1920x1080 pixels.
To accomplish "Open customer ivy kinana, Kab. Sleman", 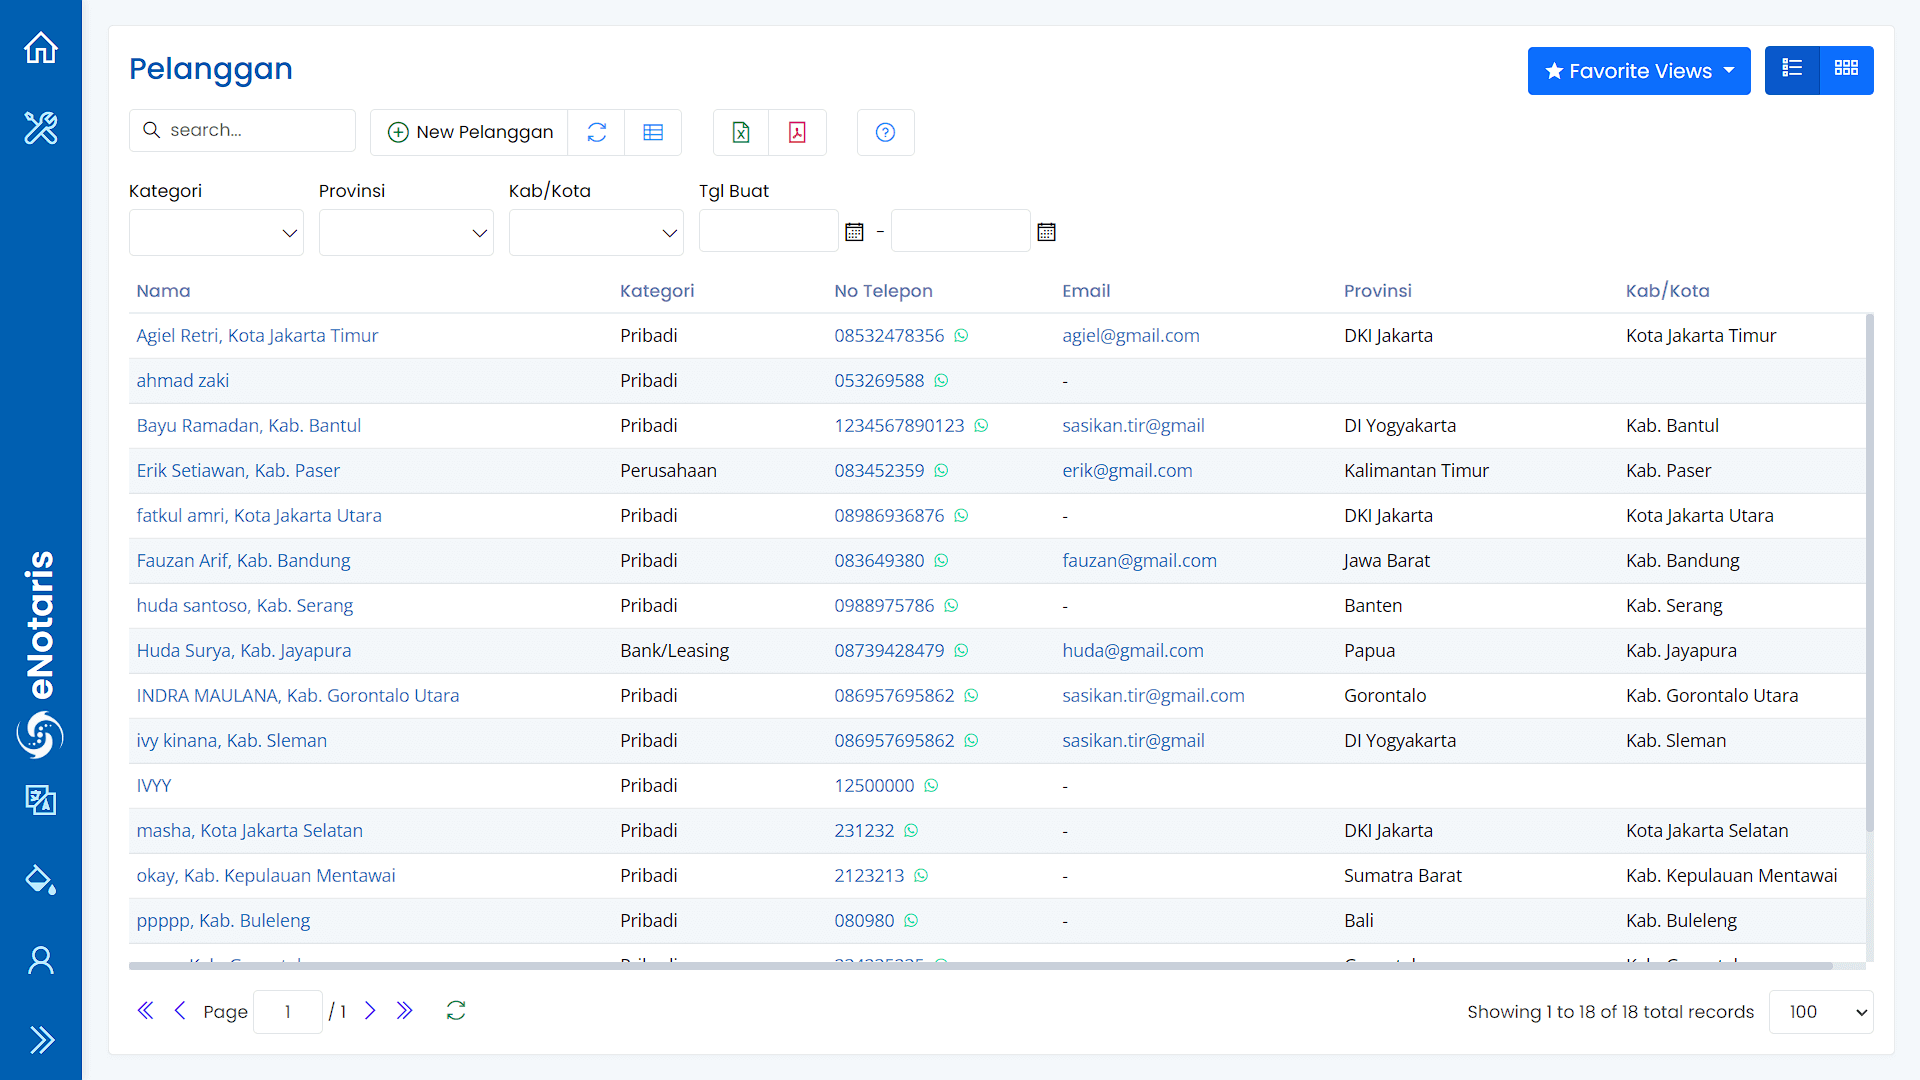I will click(232, 741).
